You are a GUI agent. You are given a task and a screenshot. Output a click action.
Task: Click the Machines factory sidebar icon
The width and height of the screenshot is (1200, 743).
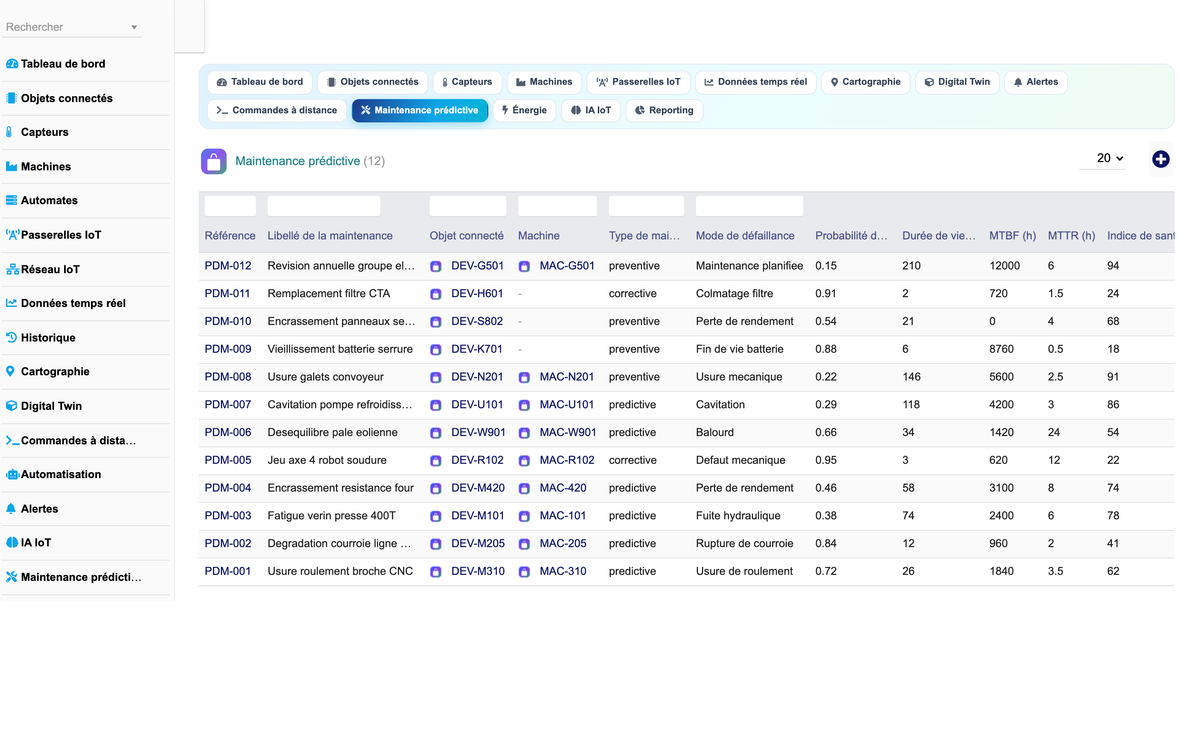[x=12, y=166]
